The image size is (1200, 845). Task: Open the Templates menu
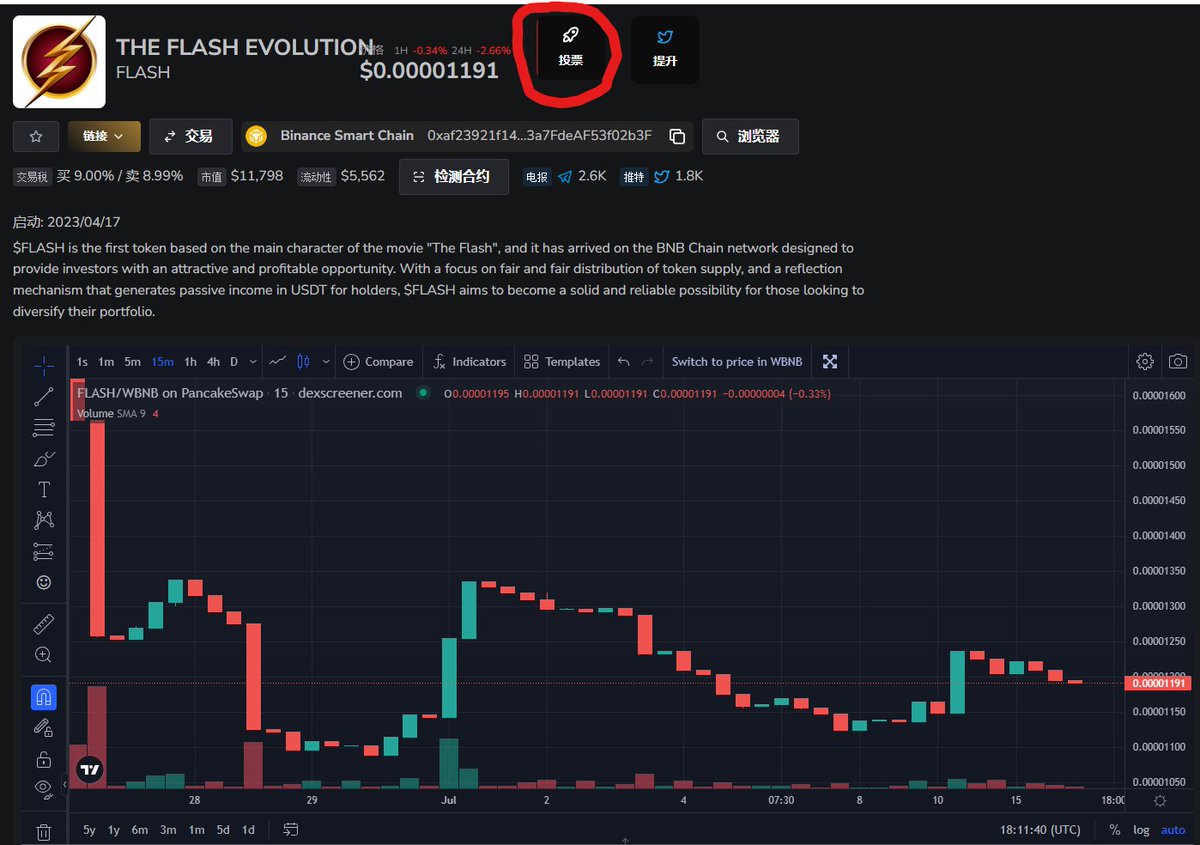[561, 362]
